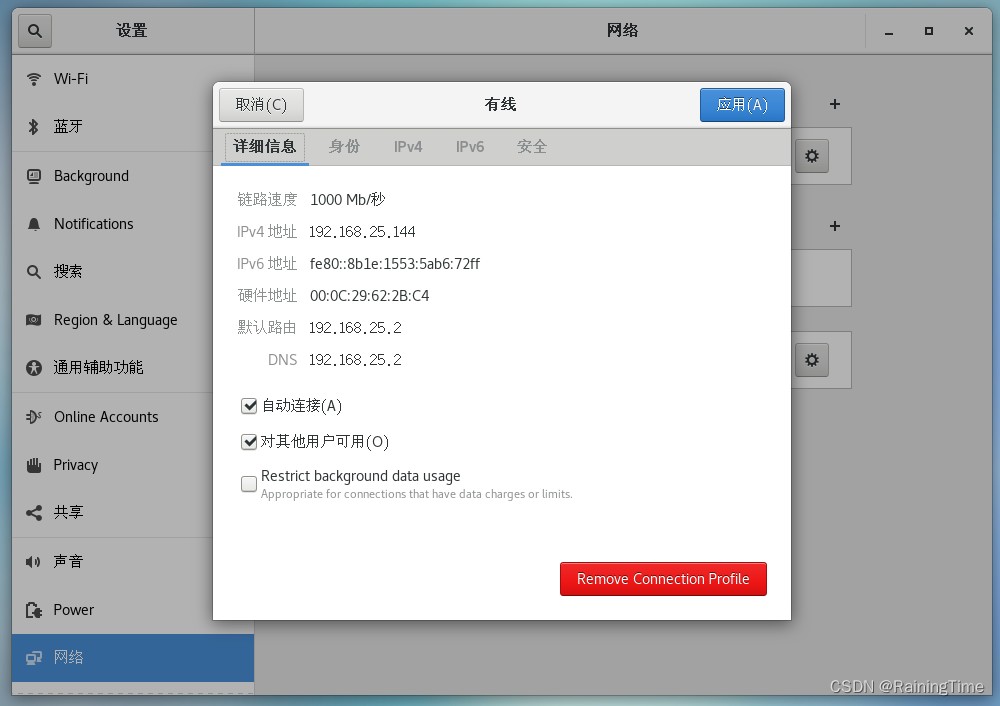1000x706 pixels.
Task: Enable Restrict background data usage
Action: click(x=249, y=484)
